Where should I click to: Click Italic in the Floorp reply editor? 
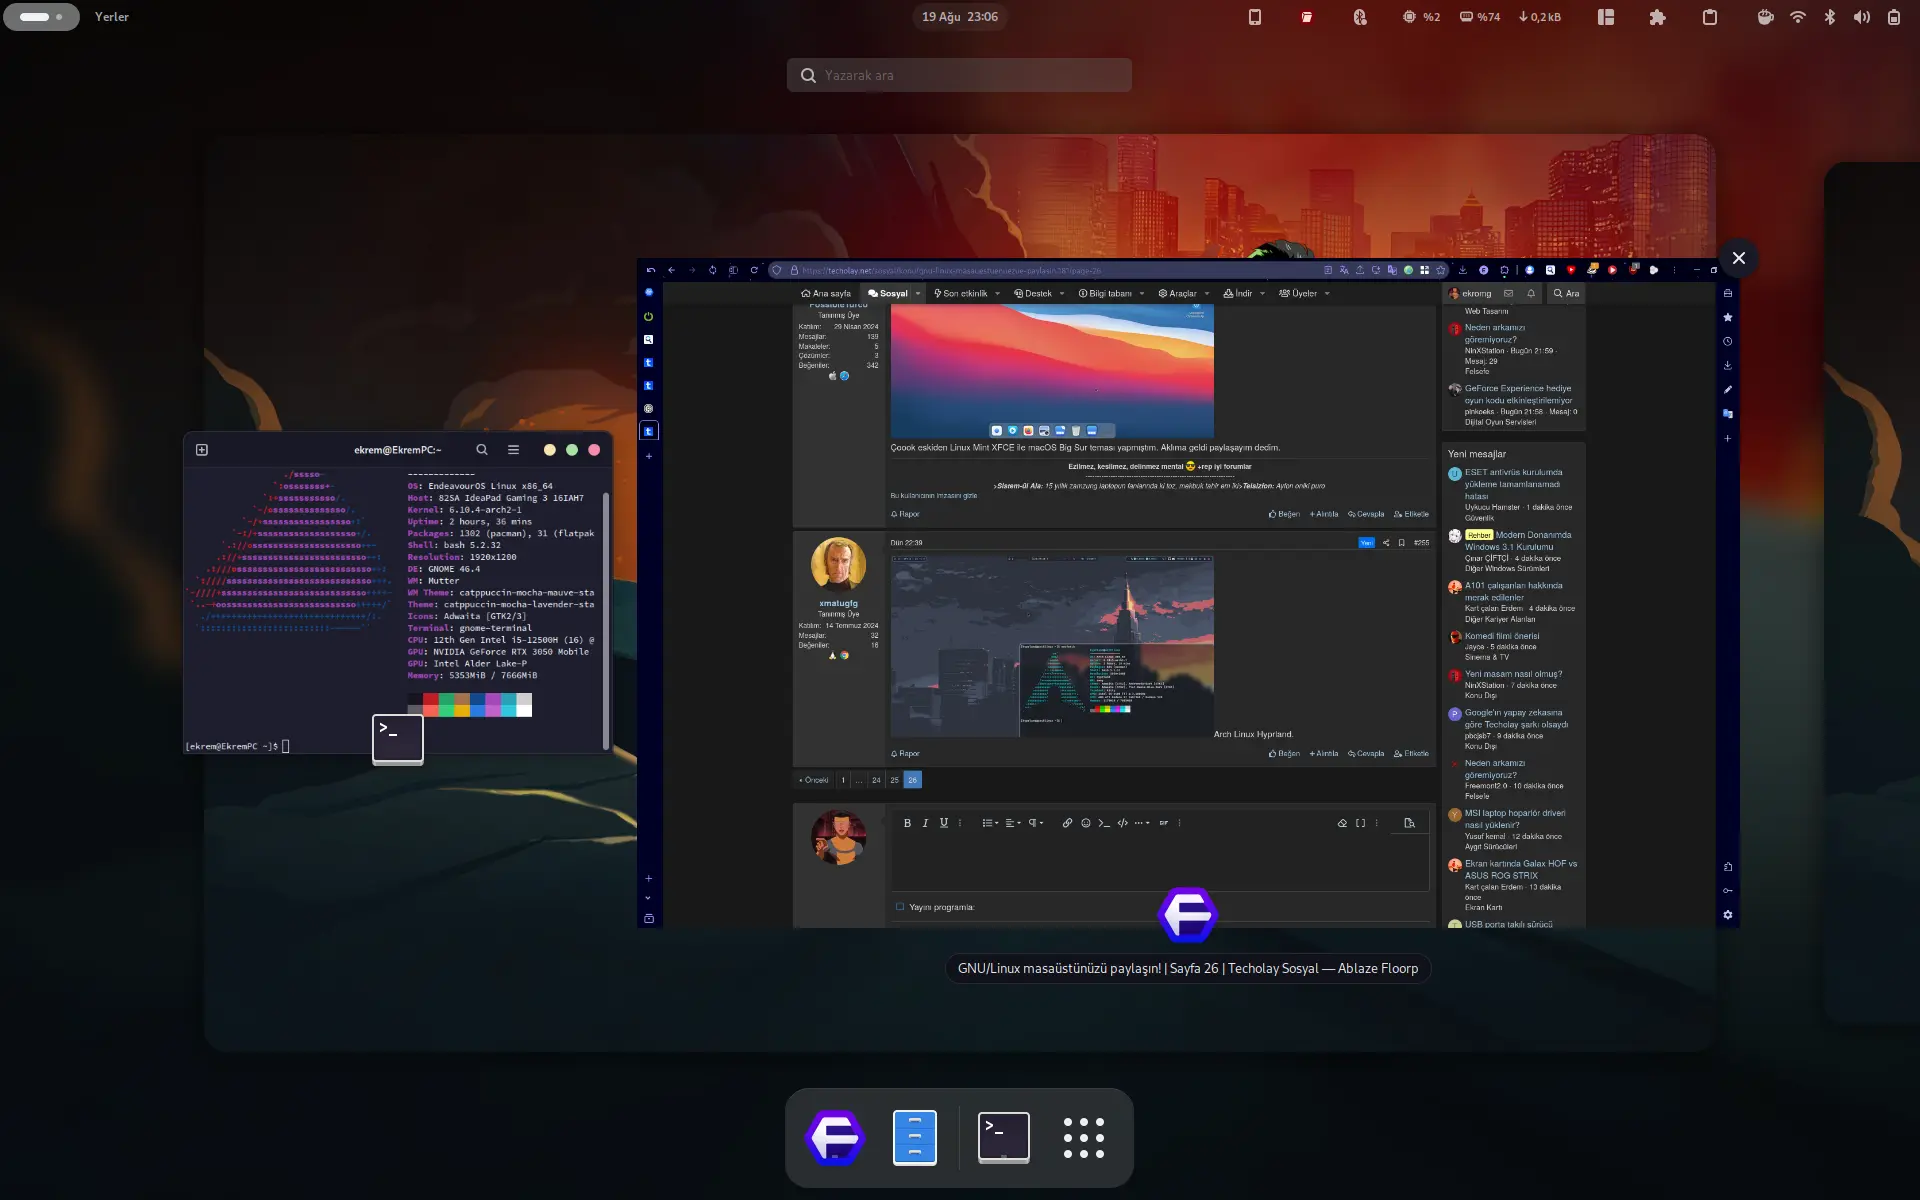925,823
